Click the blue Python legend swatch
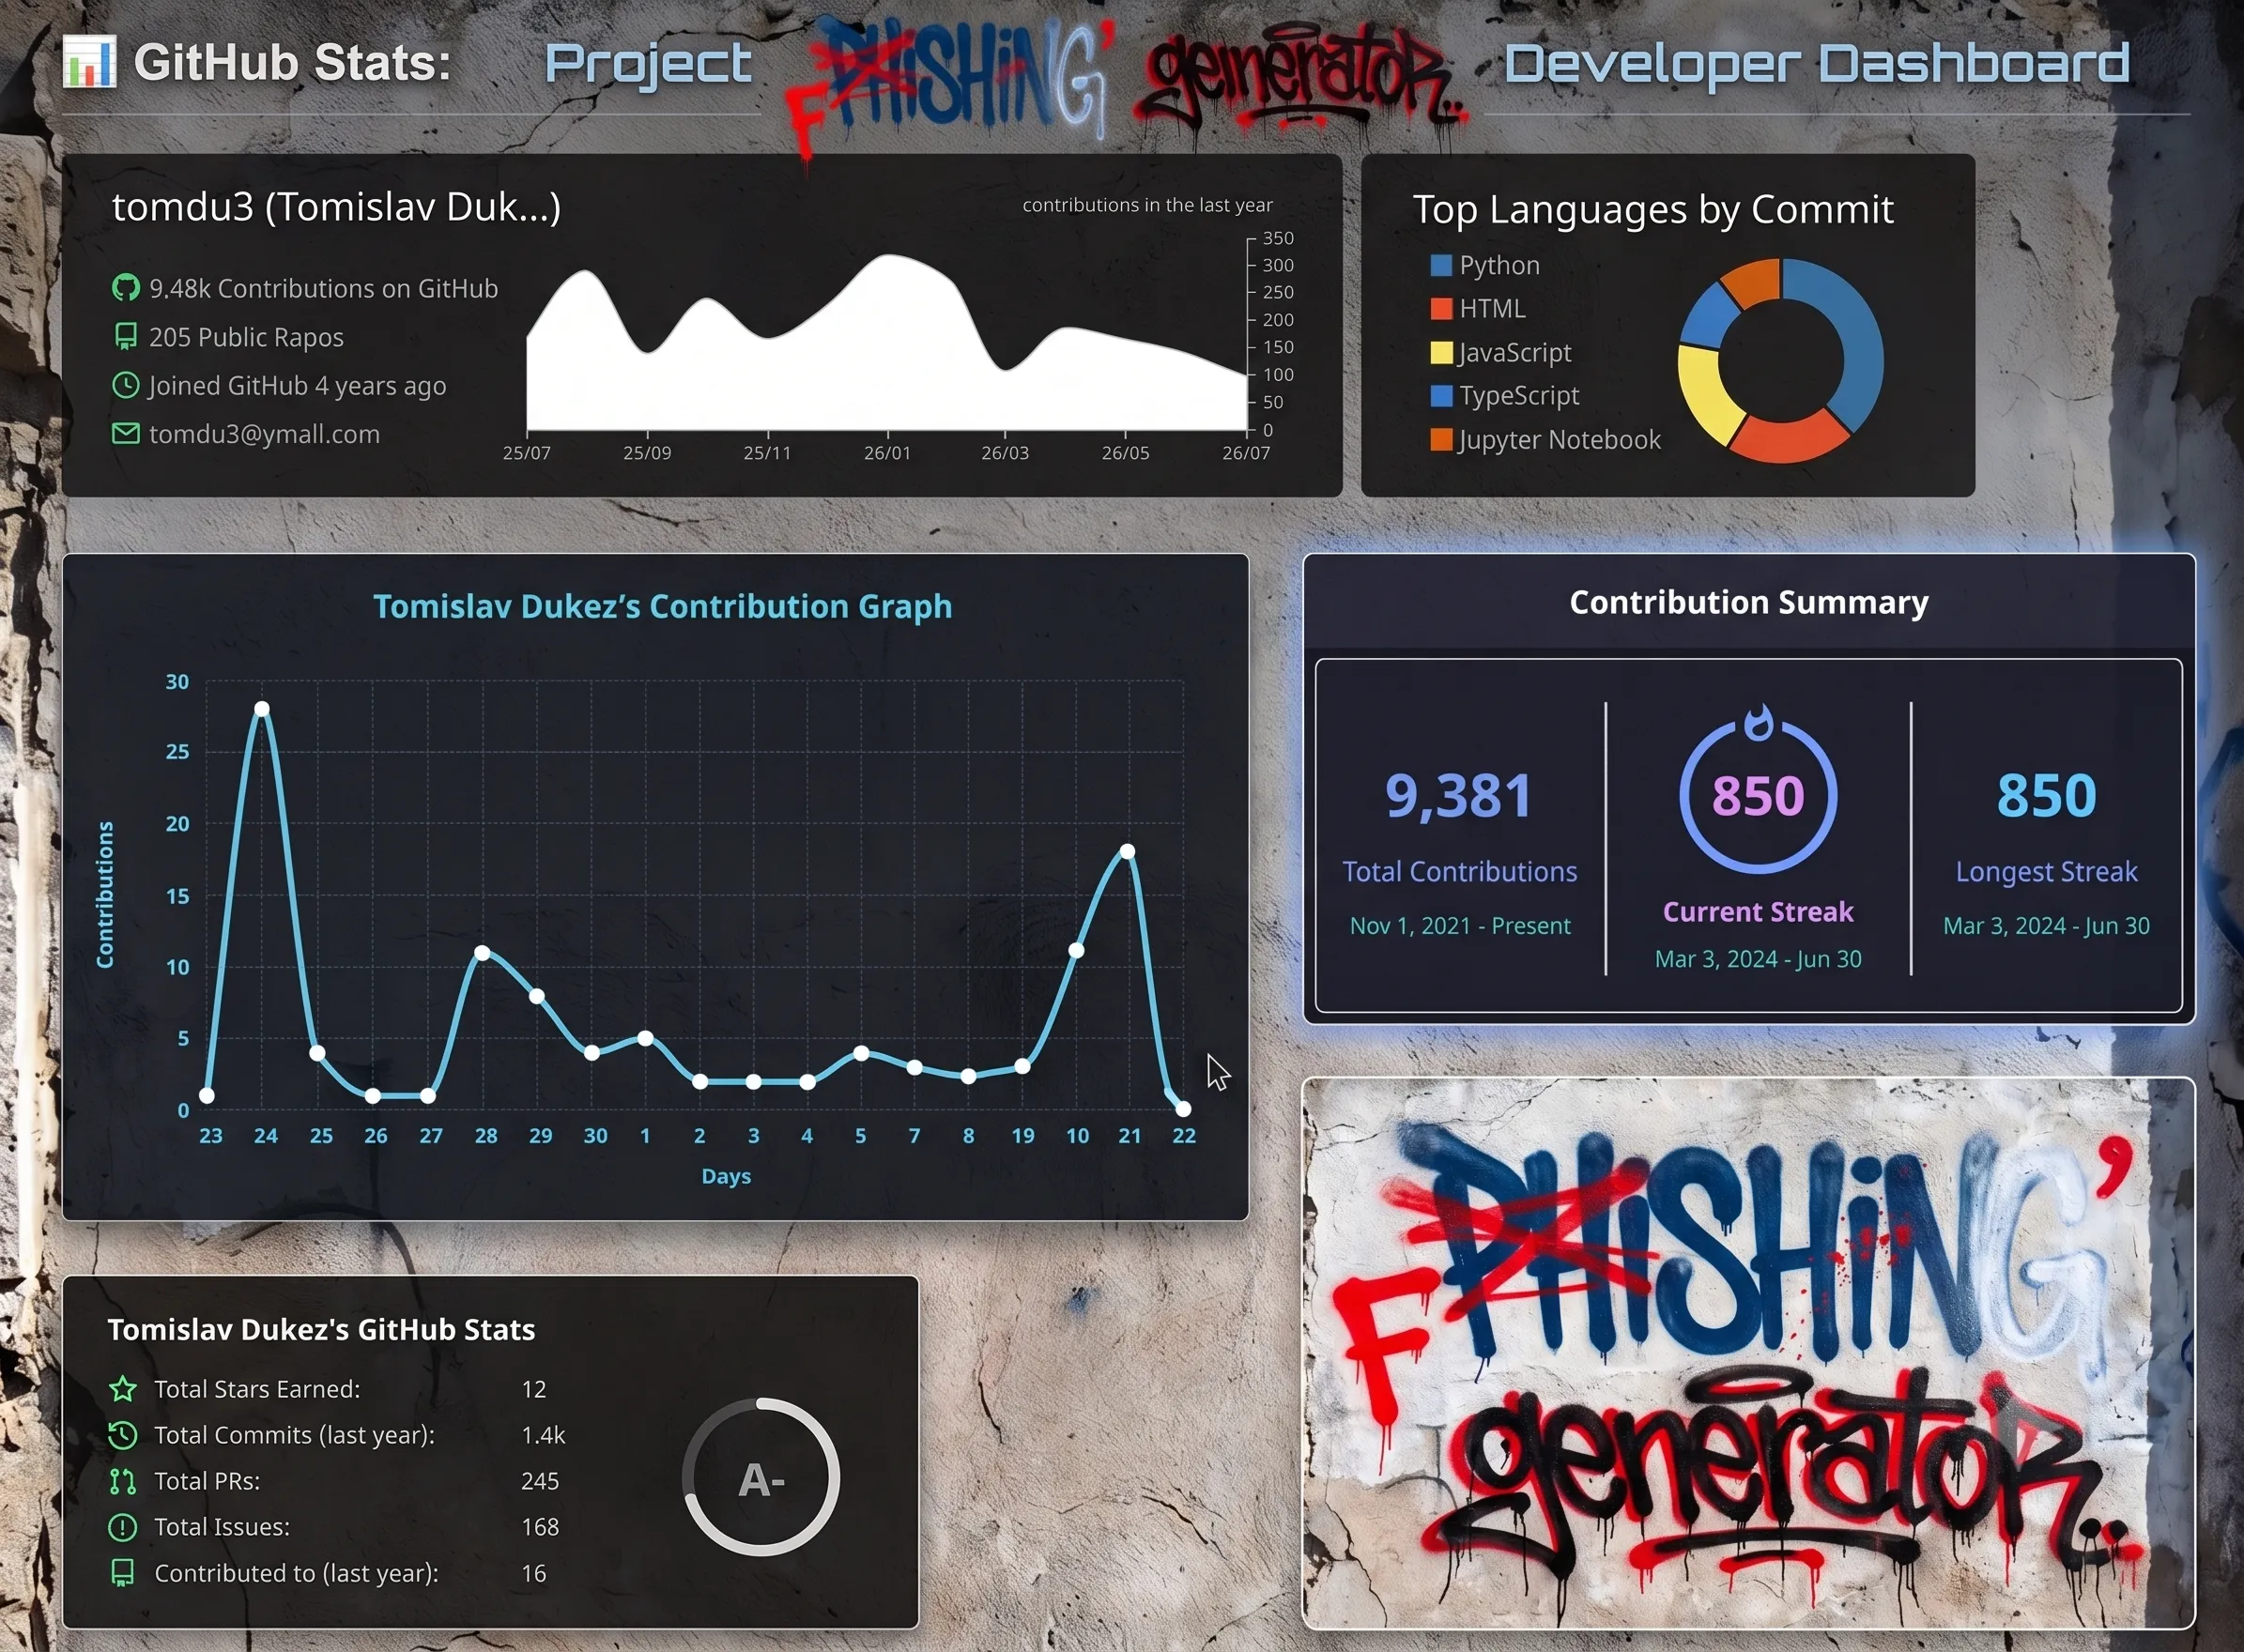This screenshot has width=2244, height=1652. click(x=1441, y=265)
